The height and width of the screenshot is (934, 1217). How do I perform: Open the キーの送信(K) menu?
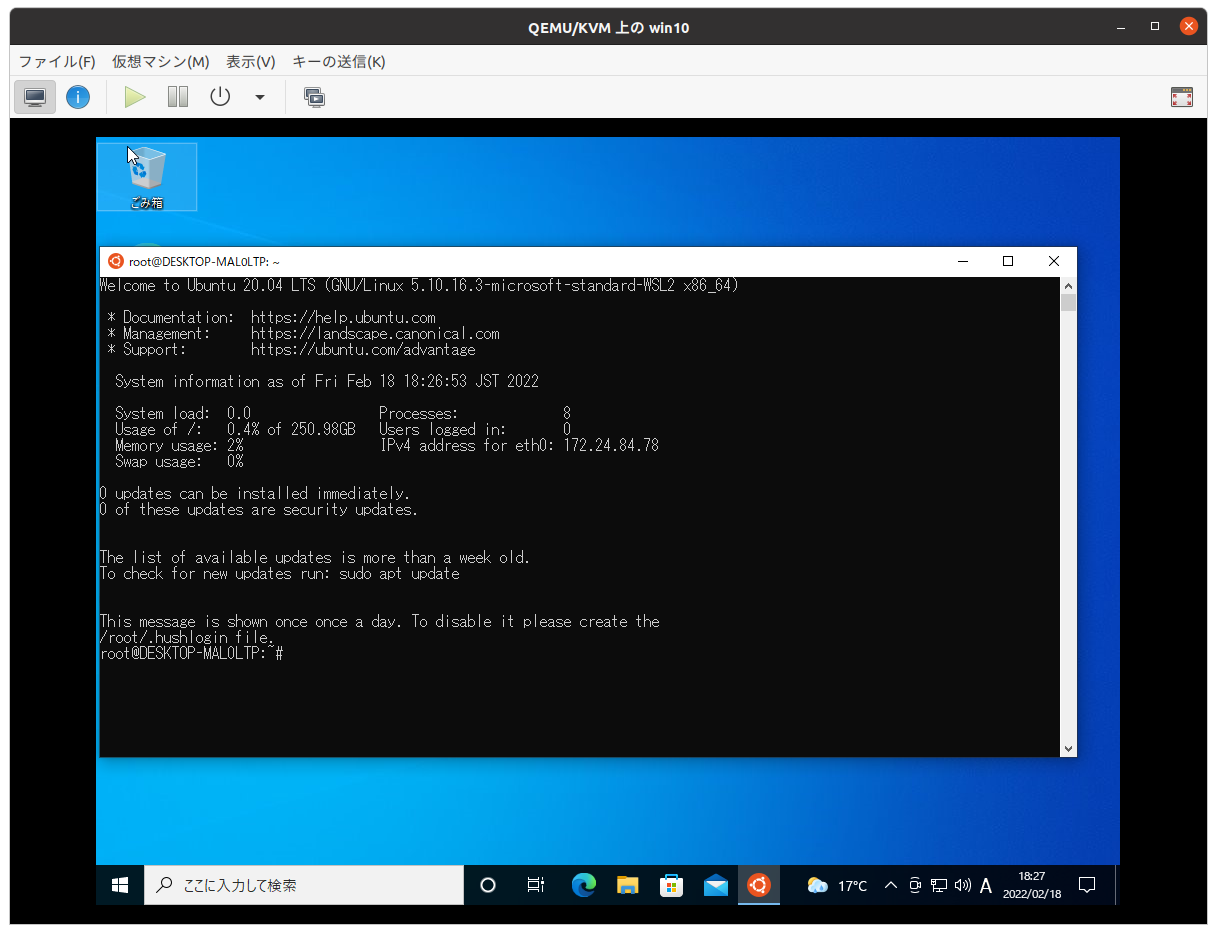pos(338,62)
